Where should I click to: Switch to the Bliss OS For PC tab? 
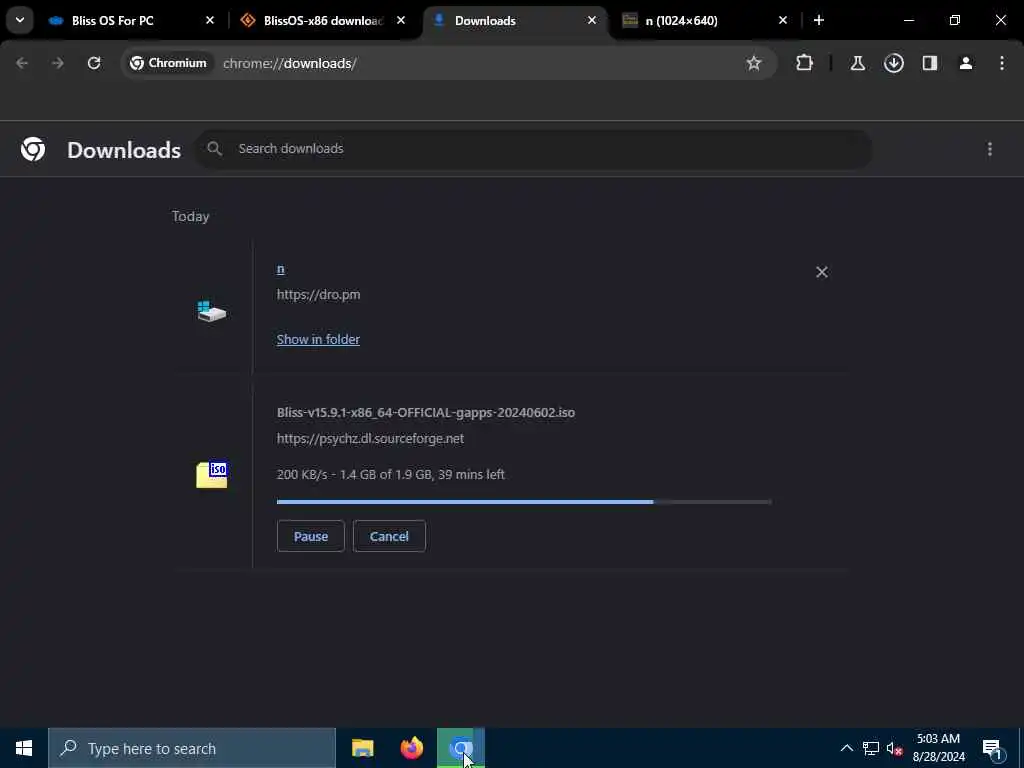coord(131,20)
